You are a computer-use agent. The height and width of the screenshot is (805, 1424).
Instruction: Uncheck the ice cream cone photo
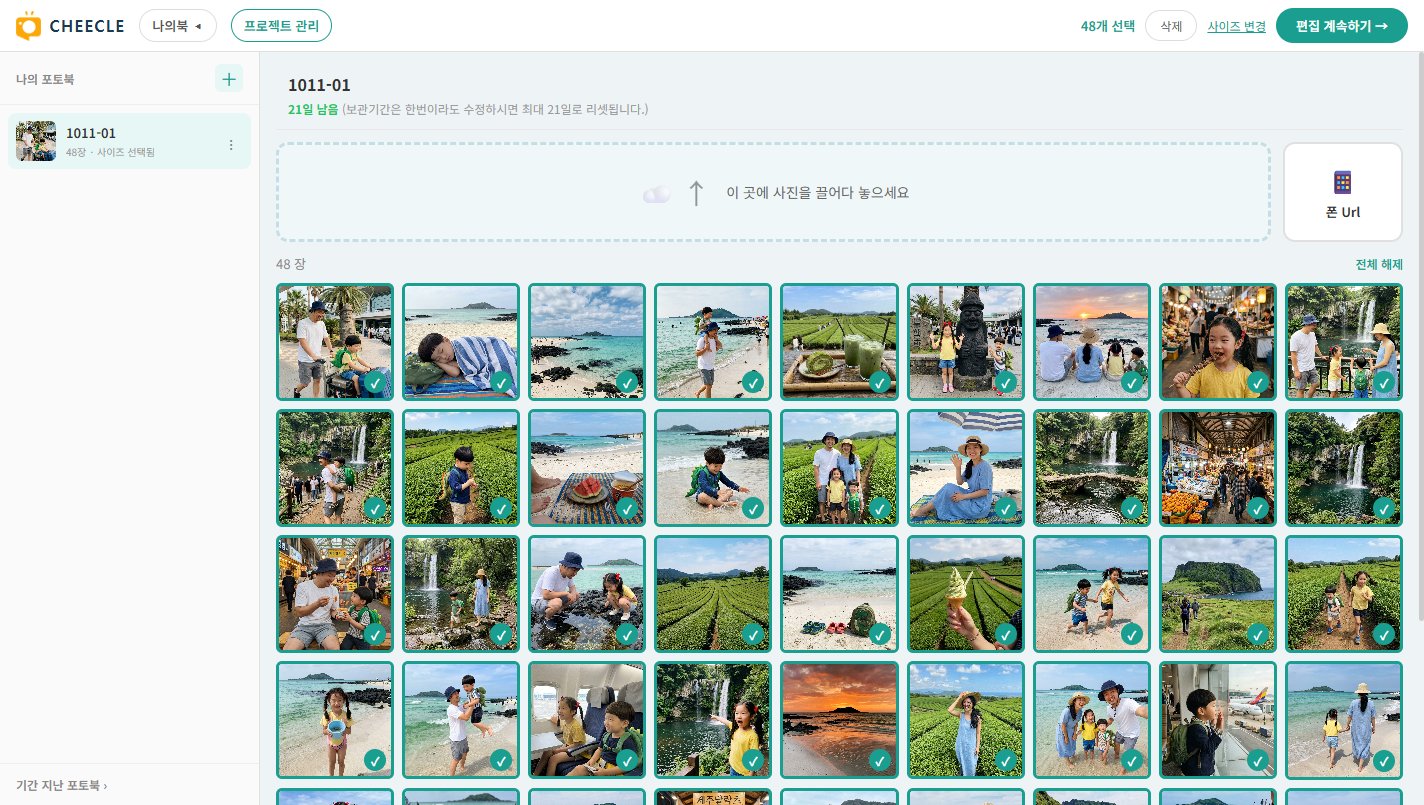[1005, 634]
